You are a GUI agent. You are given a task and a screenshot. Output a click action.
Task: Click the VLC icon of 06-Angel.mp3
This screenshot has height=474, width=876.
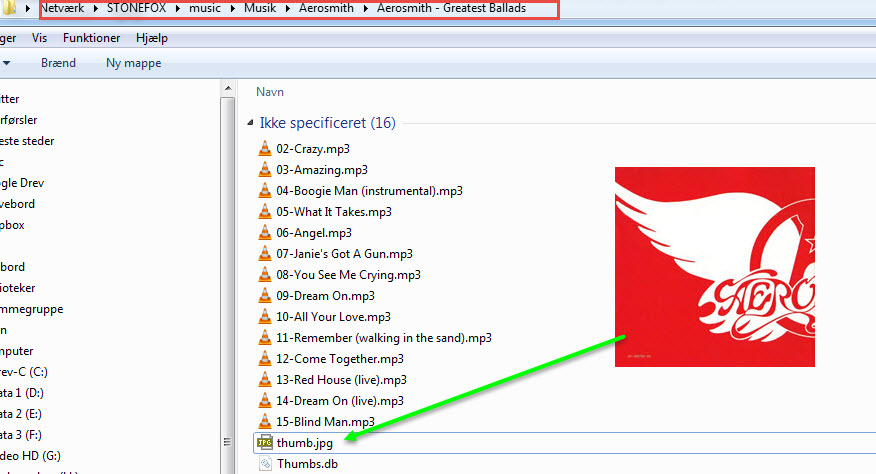pyautogui.click(x=265, y=232)
